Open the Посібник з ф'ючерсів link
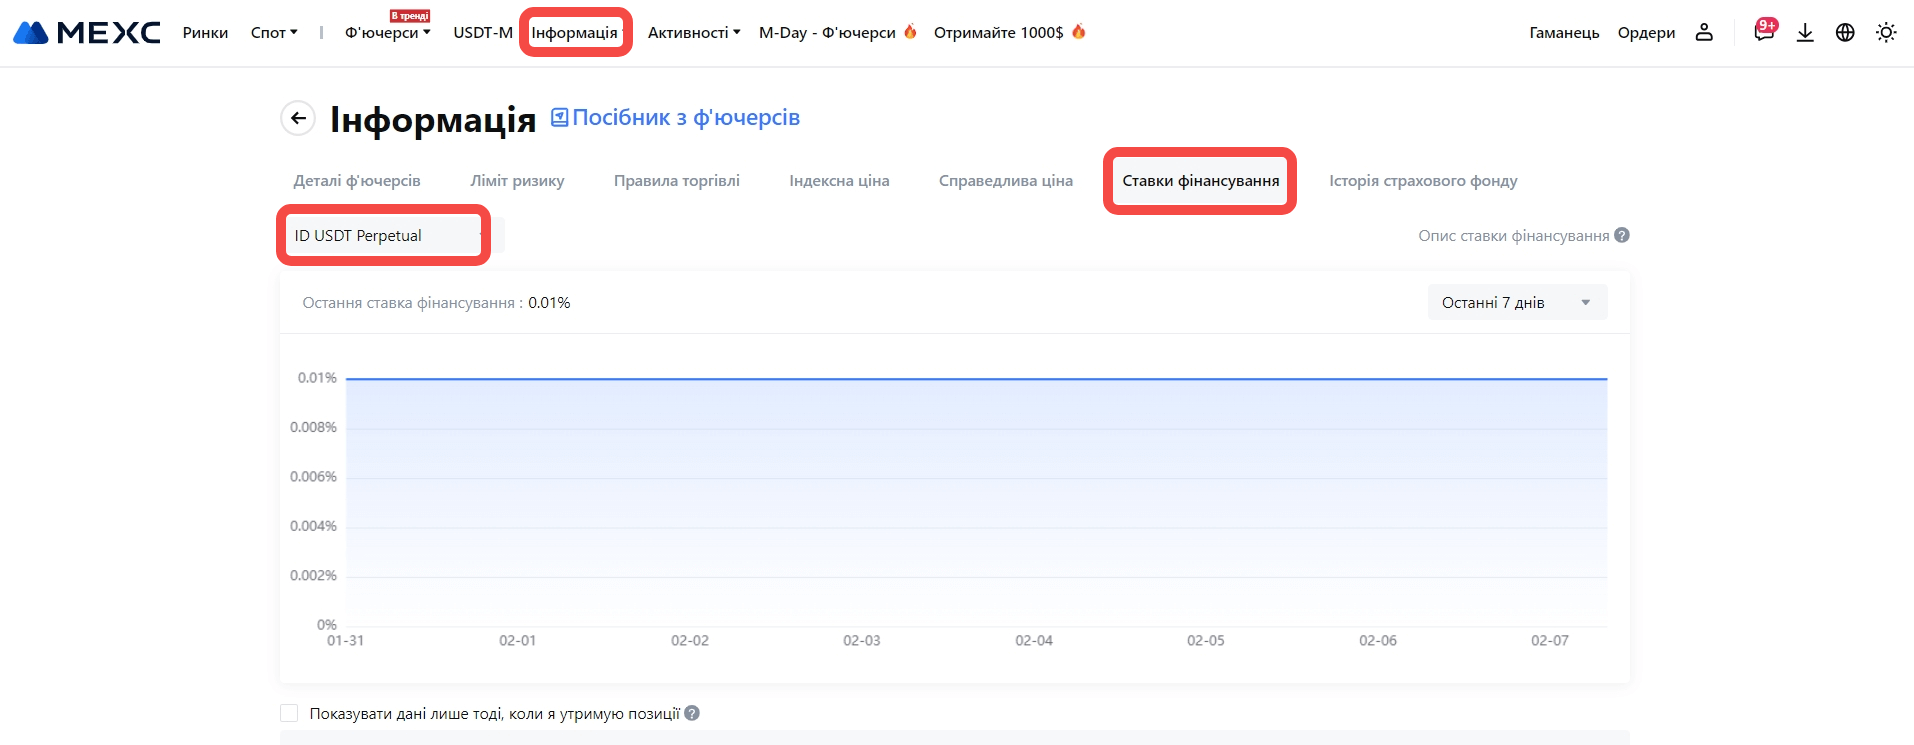 675,118
